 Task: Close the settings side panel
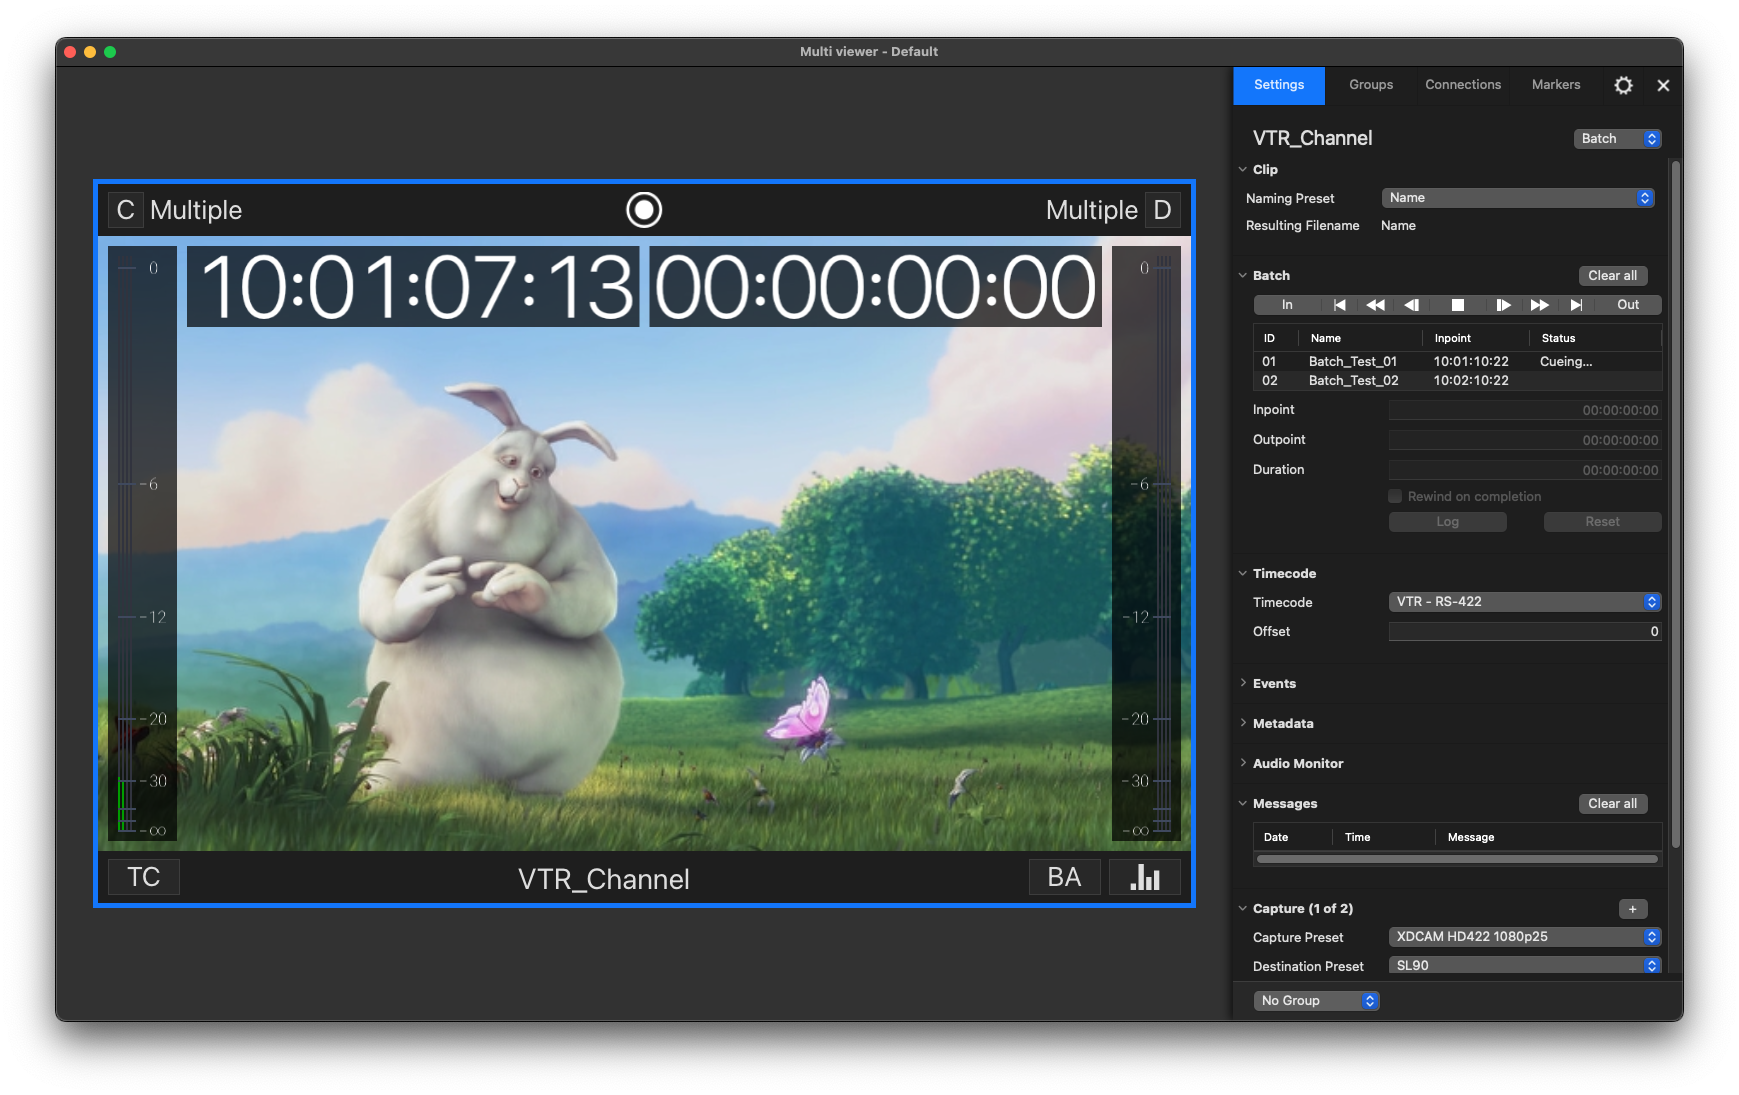tap(1663, 86)
